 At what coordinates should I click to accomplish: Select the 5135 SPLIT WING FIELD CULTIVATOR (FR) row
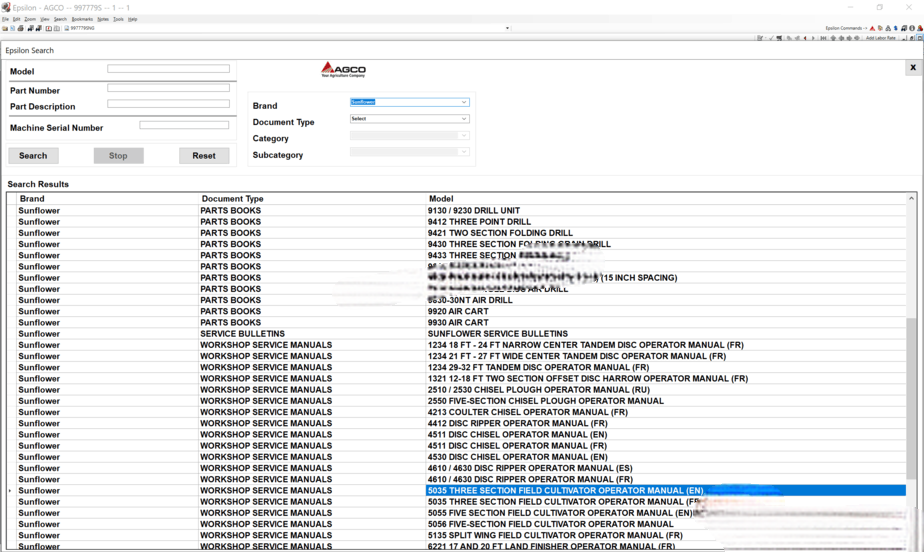[x=461, y=535]
